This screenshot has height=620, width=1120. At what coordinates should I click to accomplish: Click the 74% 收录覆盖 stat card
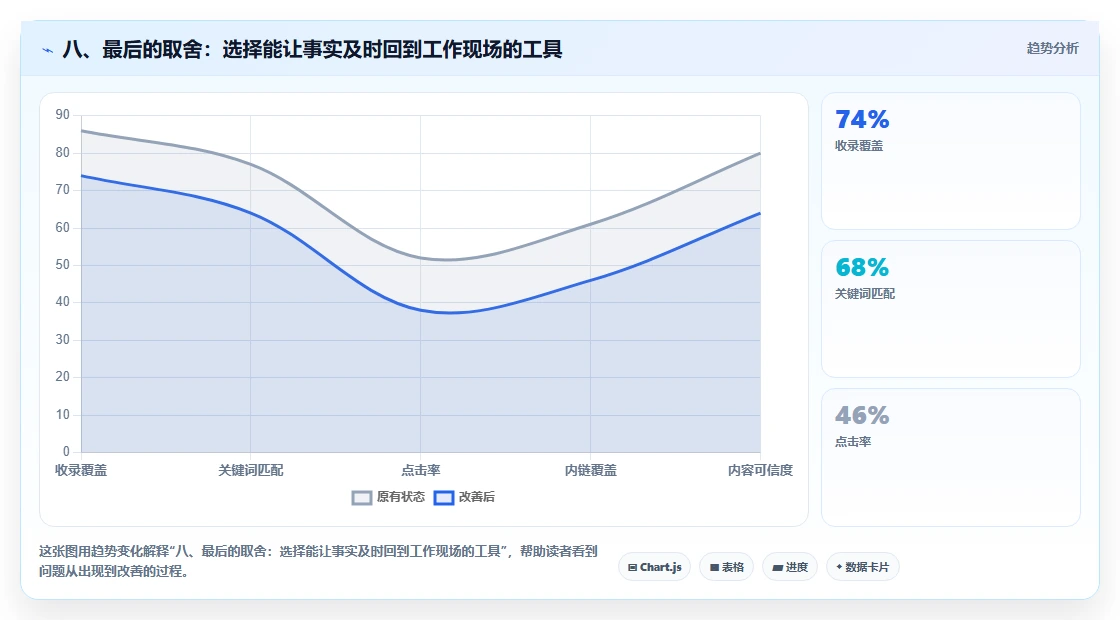(951, 161)
